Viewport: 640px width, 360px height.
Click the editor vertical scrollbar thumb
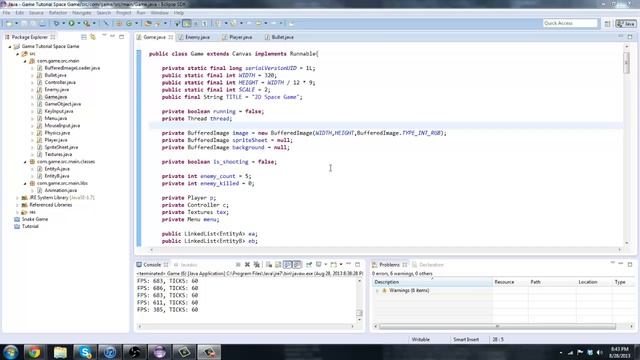coord(627,62)
